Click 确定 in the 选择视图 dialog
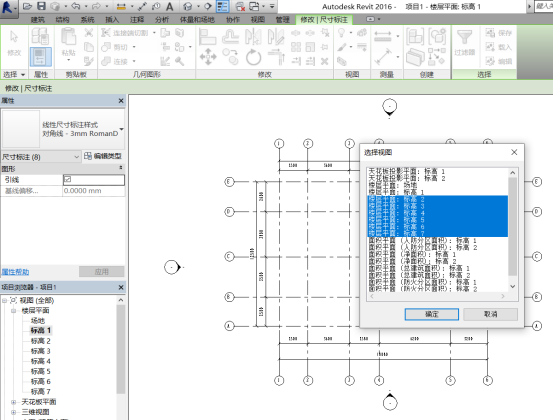554x420 pixels. pyautogui.click(x=431, y=314)
